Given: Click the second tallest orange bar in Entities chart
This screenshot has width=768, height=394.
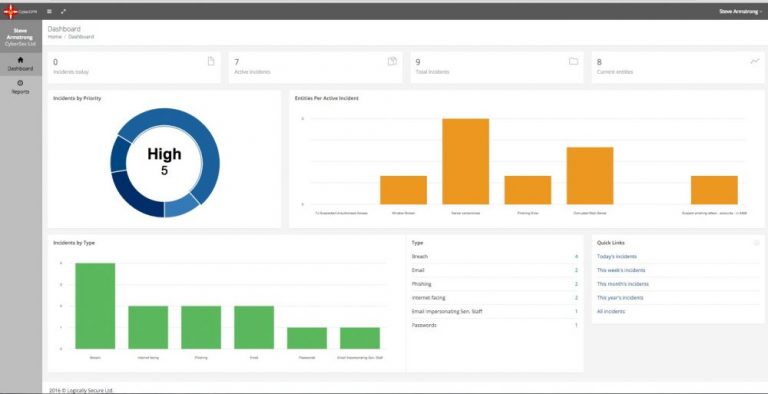Looking at the screenshot, I should (x=590, y=175).
